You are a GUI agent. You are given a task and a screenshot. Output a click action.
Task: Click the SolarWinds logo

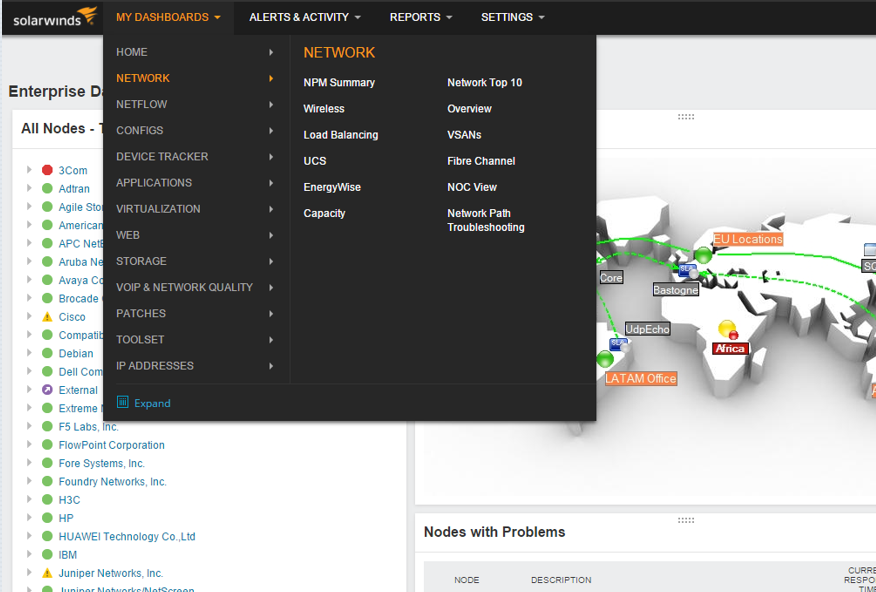point(55,17)
